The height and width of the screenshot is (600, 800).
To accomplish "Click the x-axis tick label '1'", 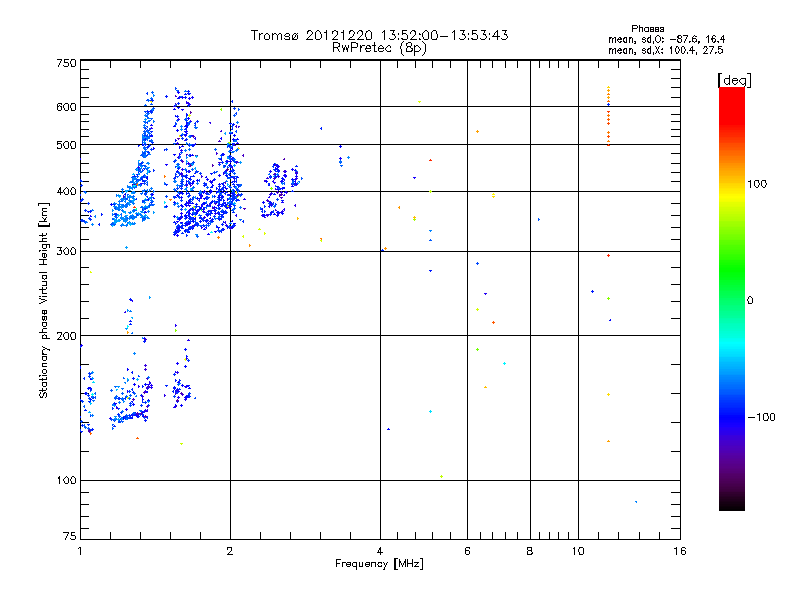I will point(80,551).
